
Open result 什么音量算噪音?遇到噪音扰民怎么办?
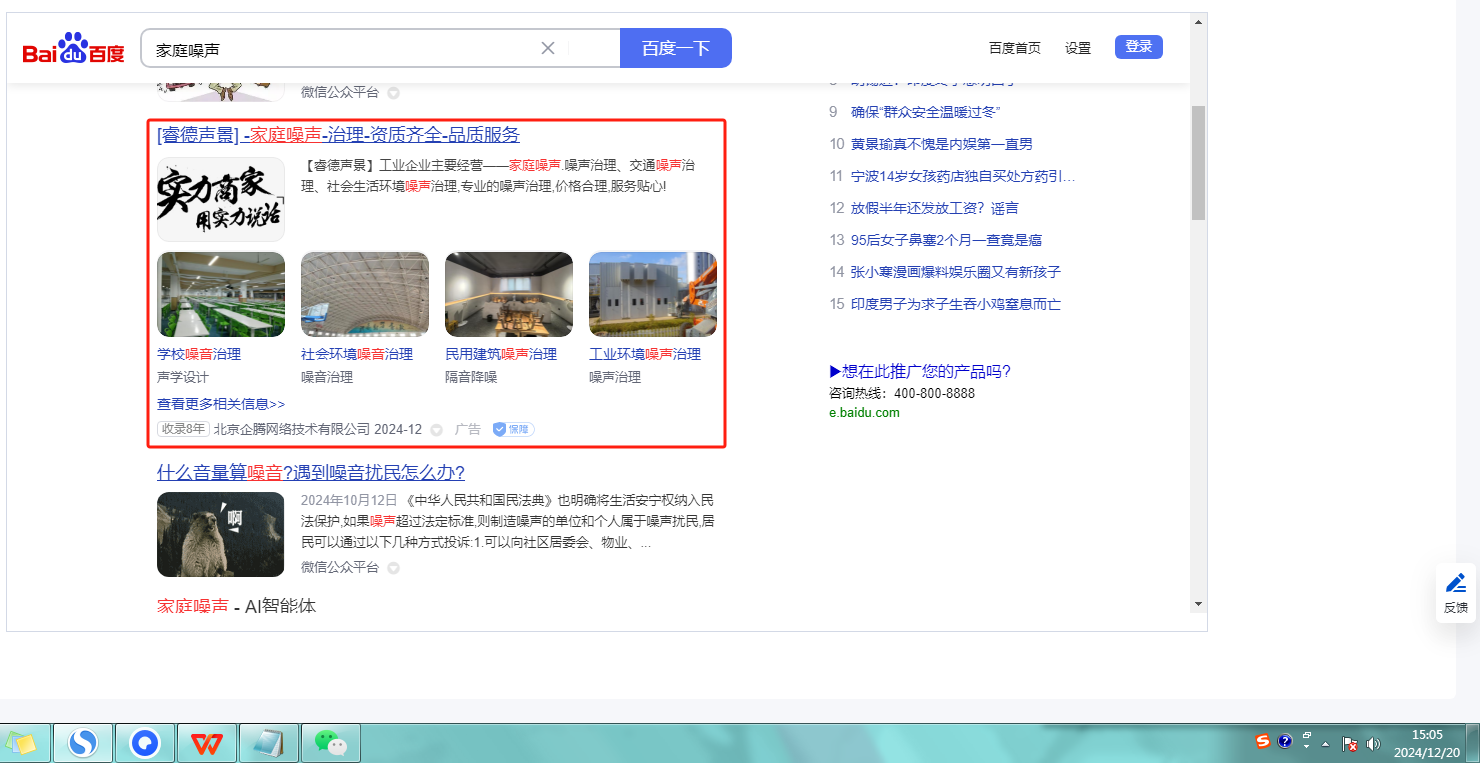coord(310,472)
